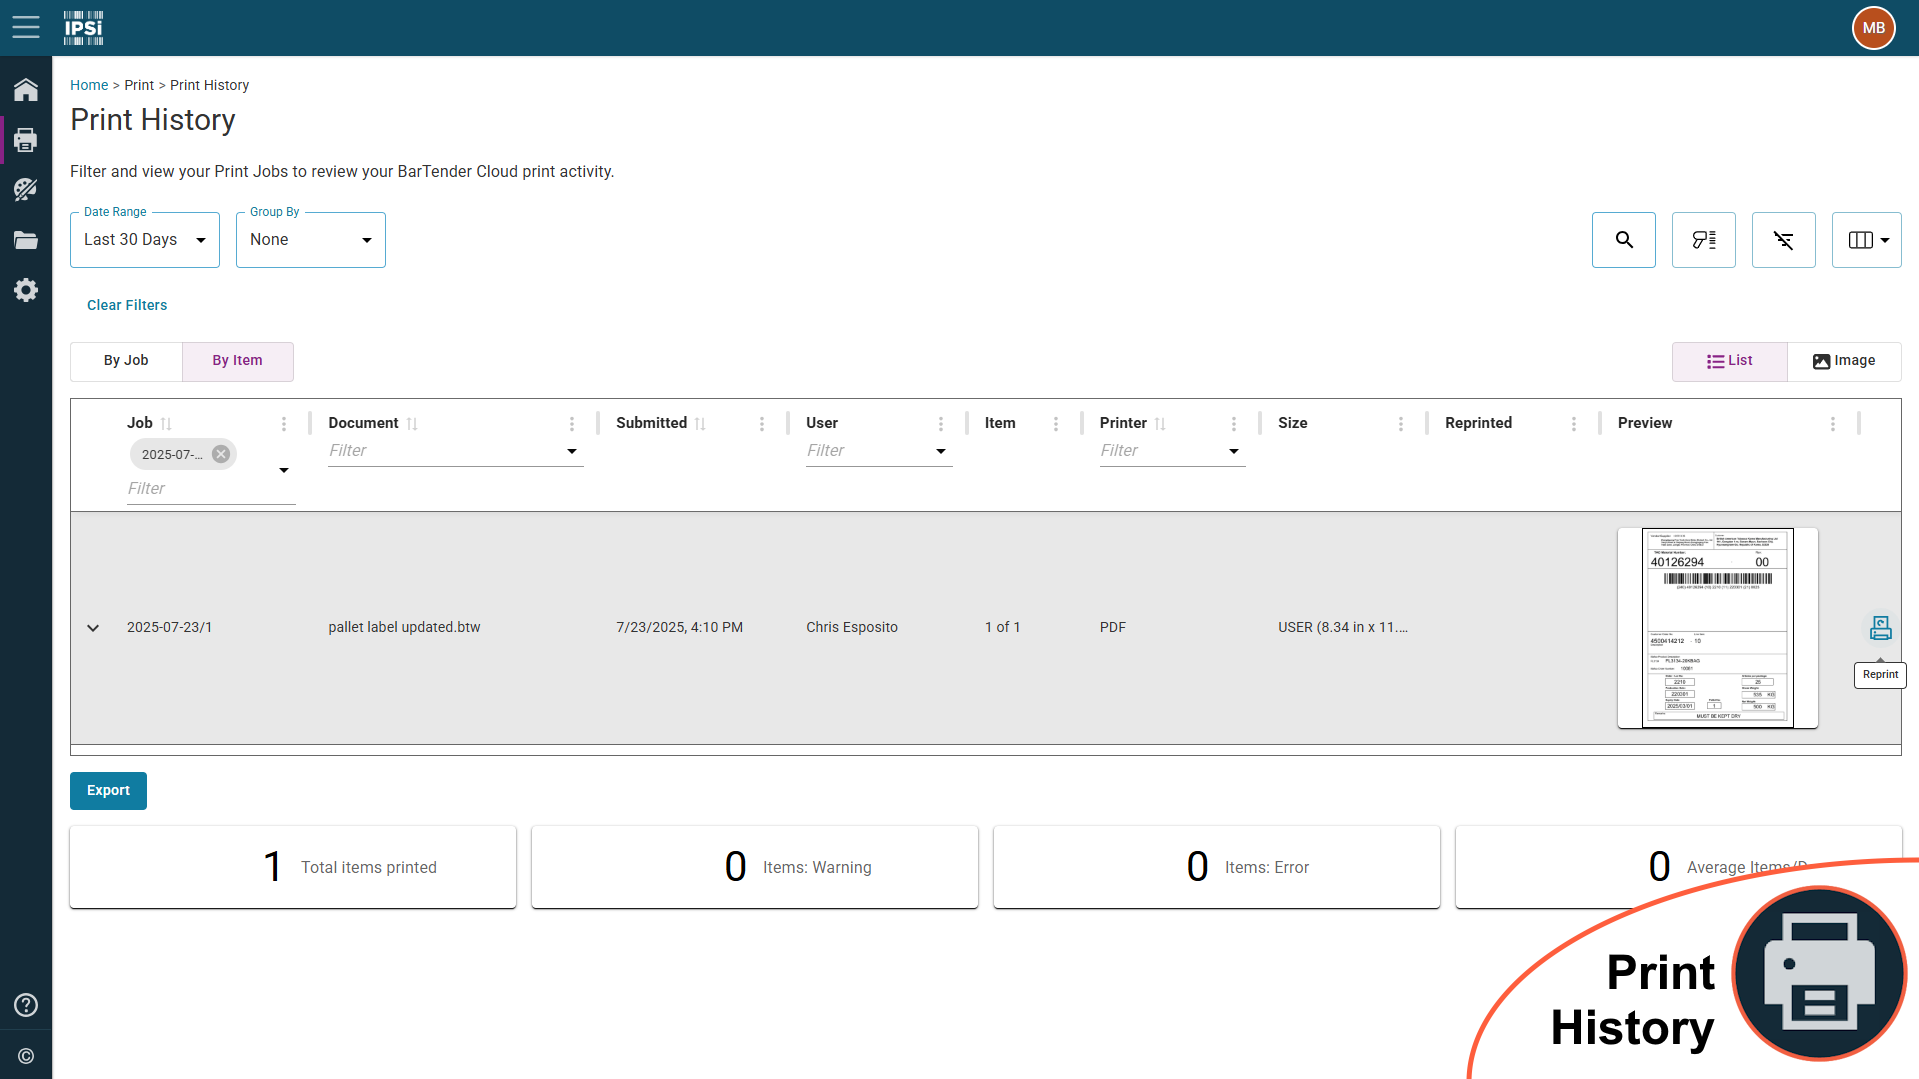Image resolution: width=1919 pixels, height=1079 pixels.
Task: Click the copyright icon in sidebar
Action: [x=26, y=1056]
